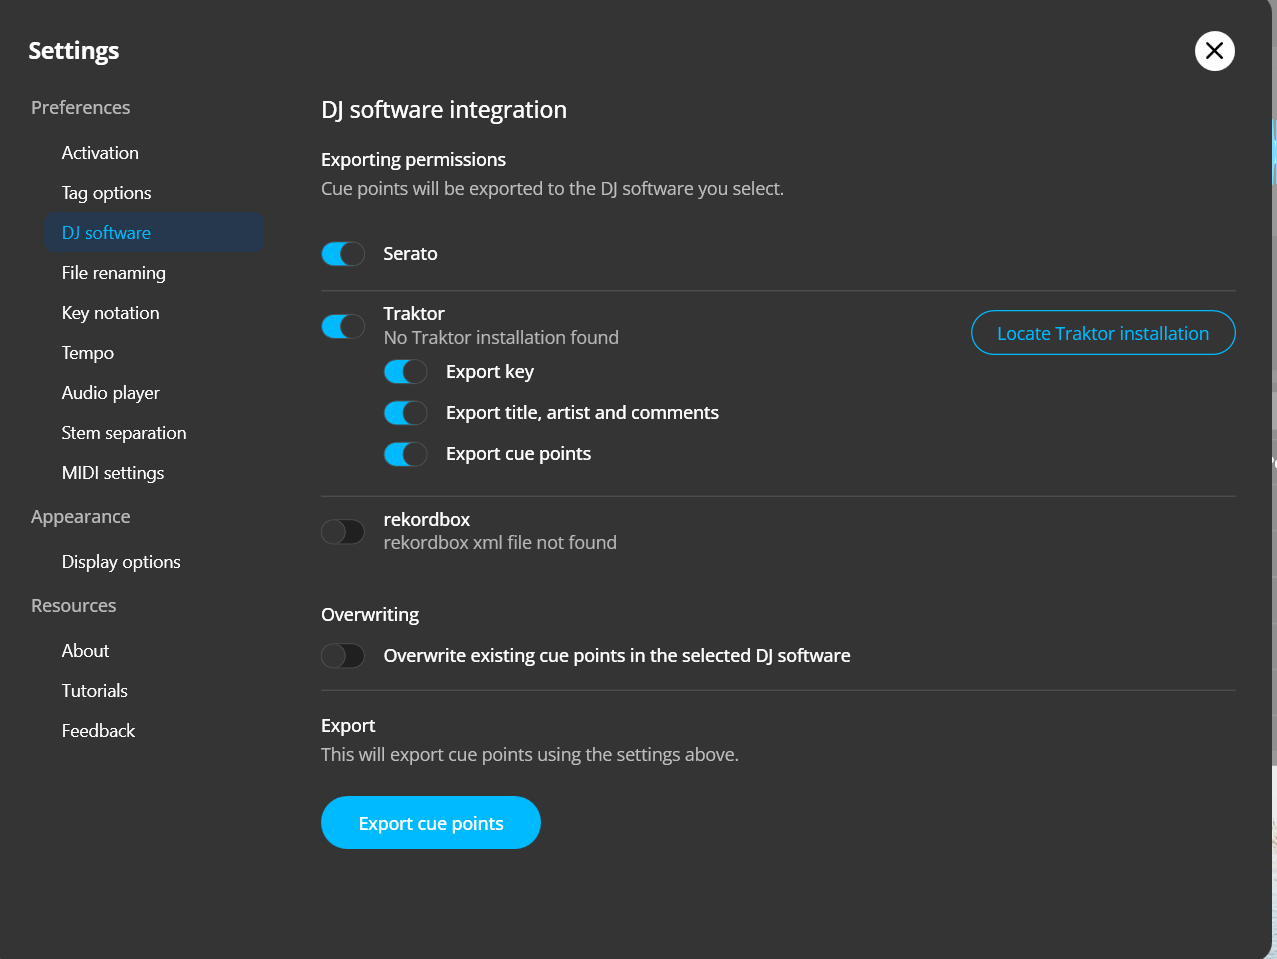The image size is (1277, 959).
Task: Switch to Key notation settings
Action: coord(110,313)
